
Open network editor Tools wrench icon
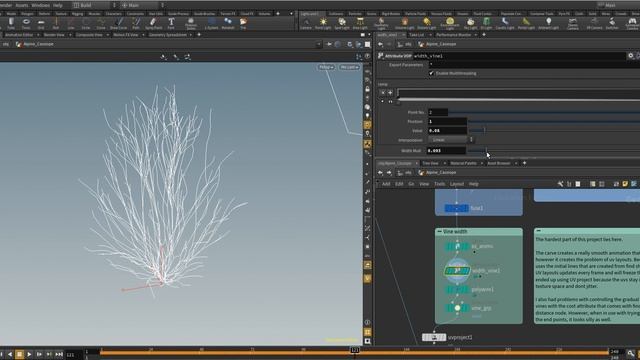pyautogui.click(x=560, y=184)
